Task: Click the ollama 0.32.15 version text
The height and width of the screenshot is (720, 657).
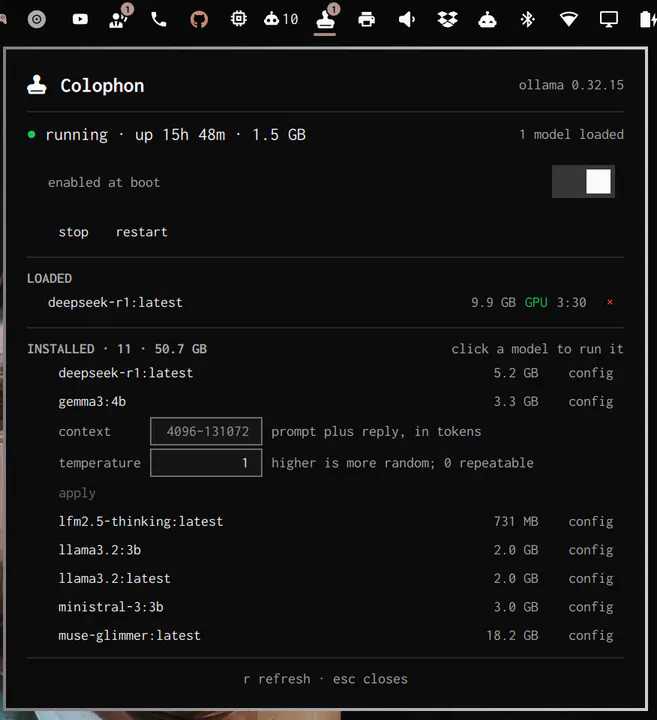Action: (x=571, y=85)
